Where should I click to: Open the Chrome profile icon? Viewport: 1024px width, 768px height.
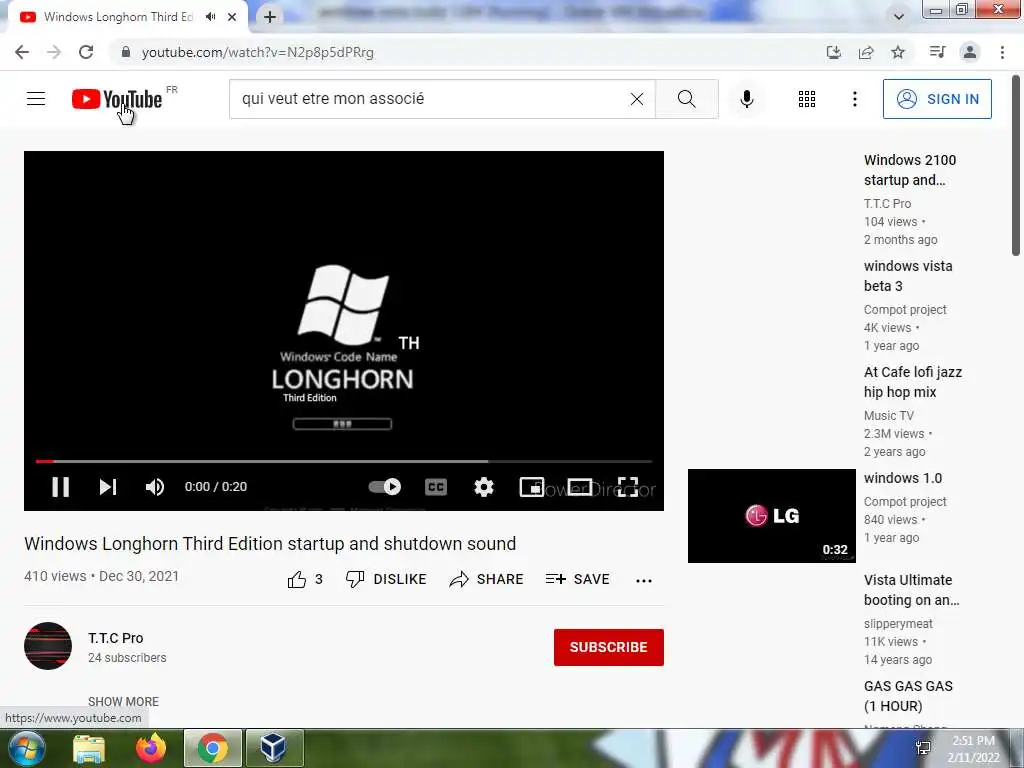[x=970, y=52]
